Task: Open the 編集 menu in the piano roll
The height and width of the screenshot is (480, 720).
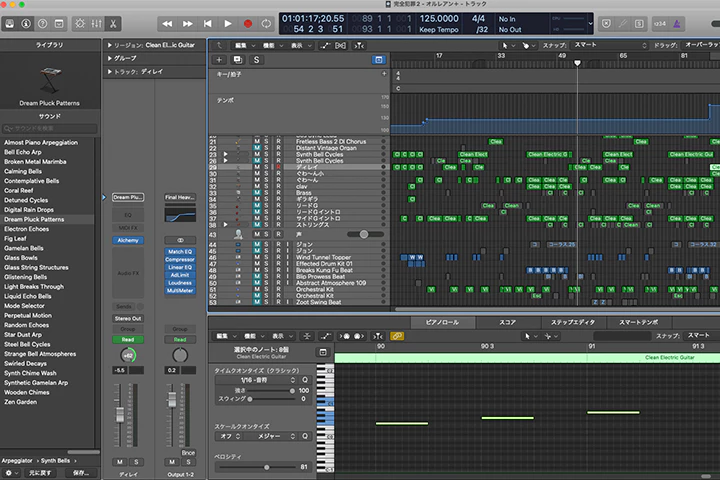Action: 225,336
